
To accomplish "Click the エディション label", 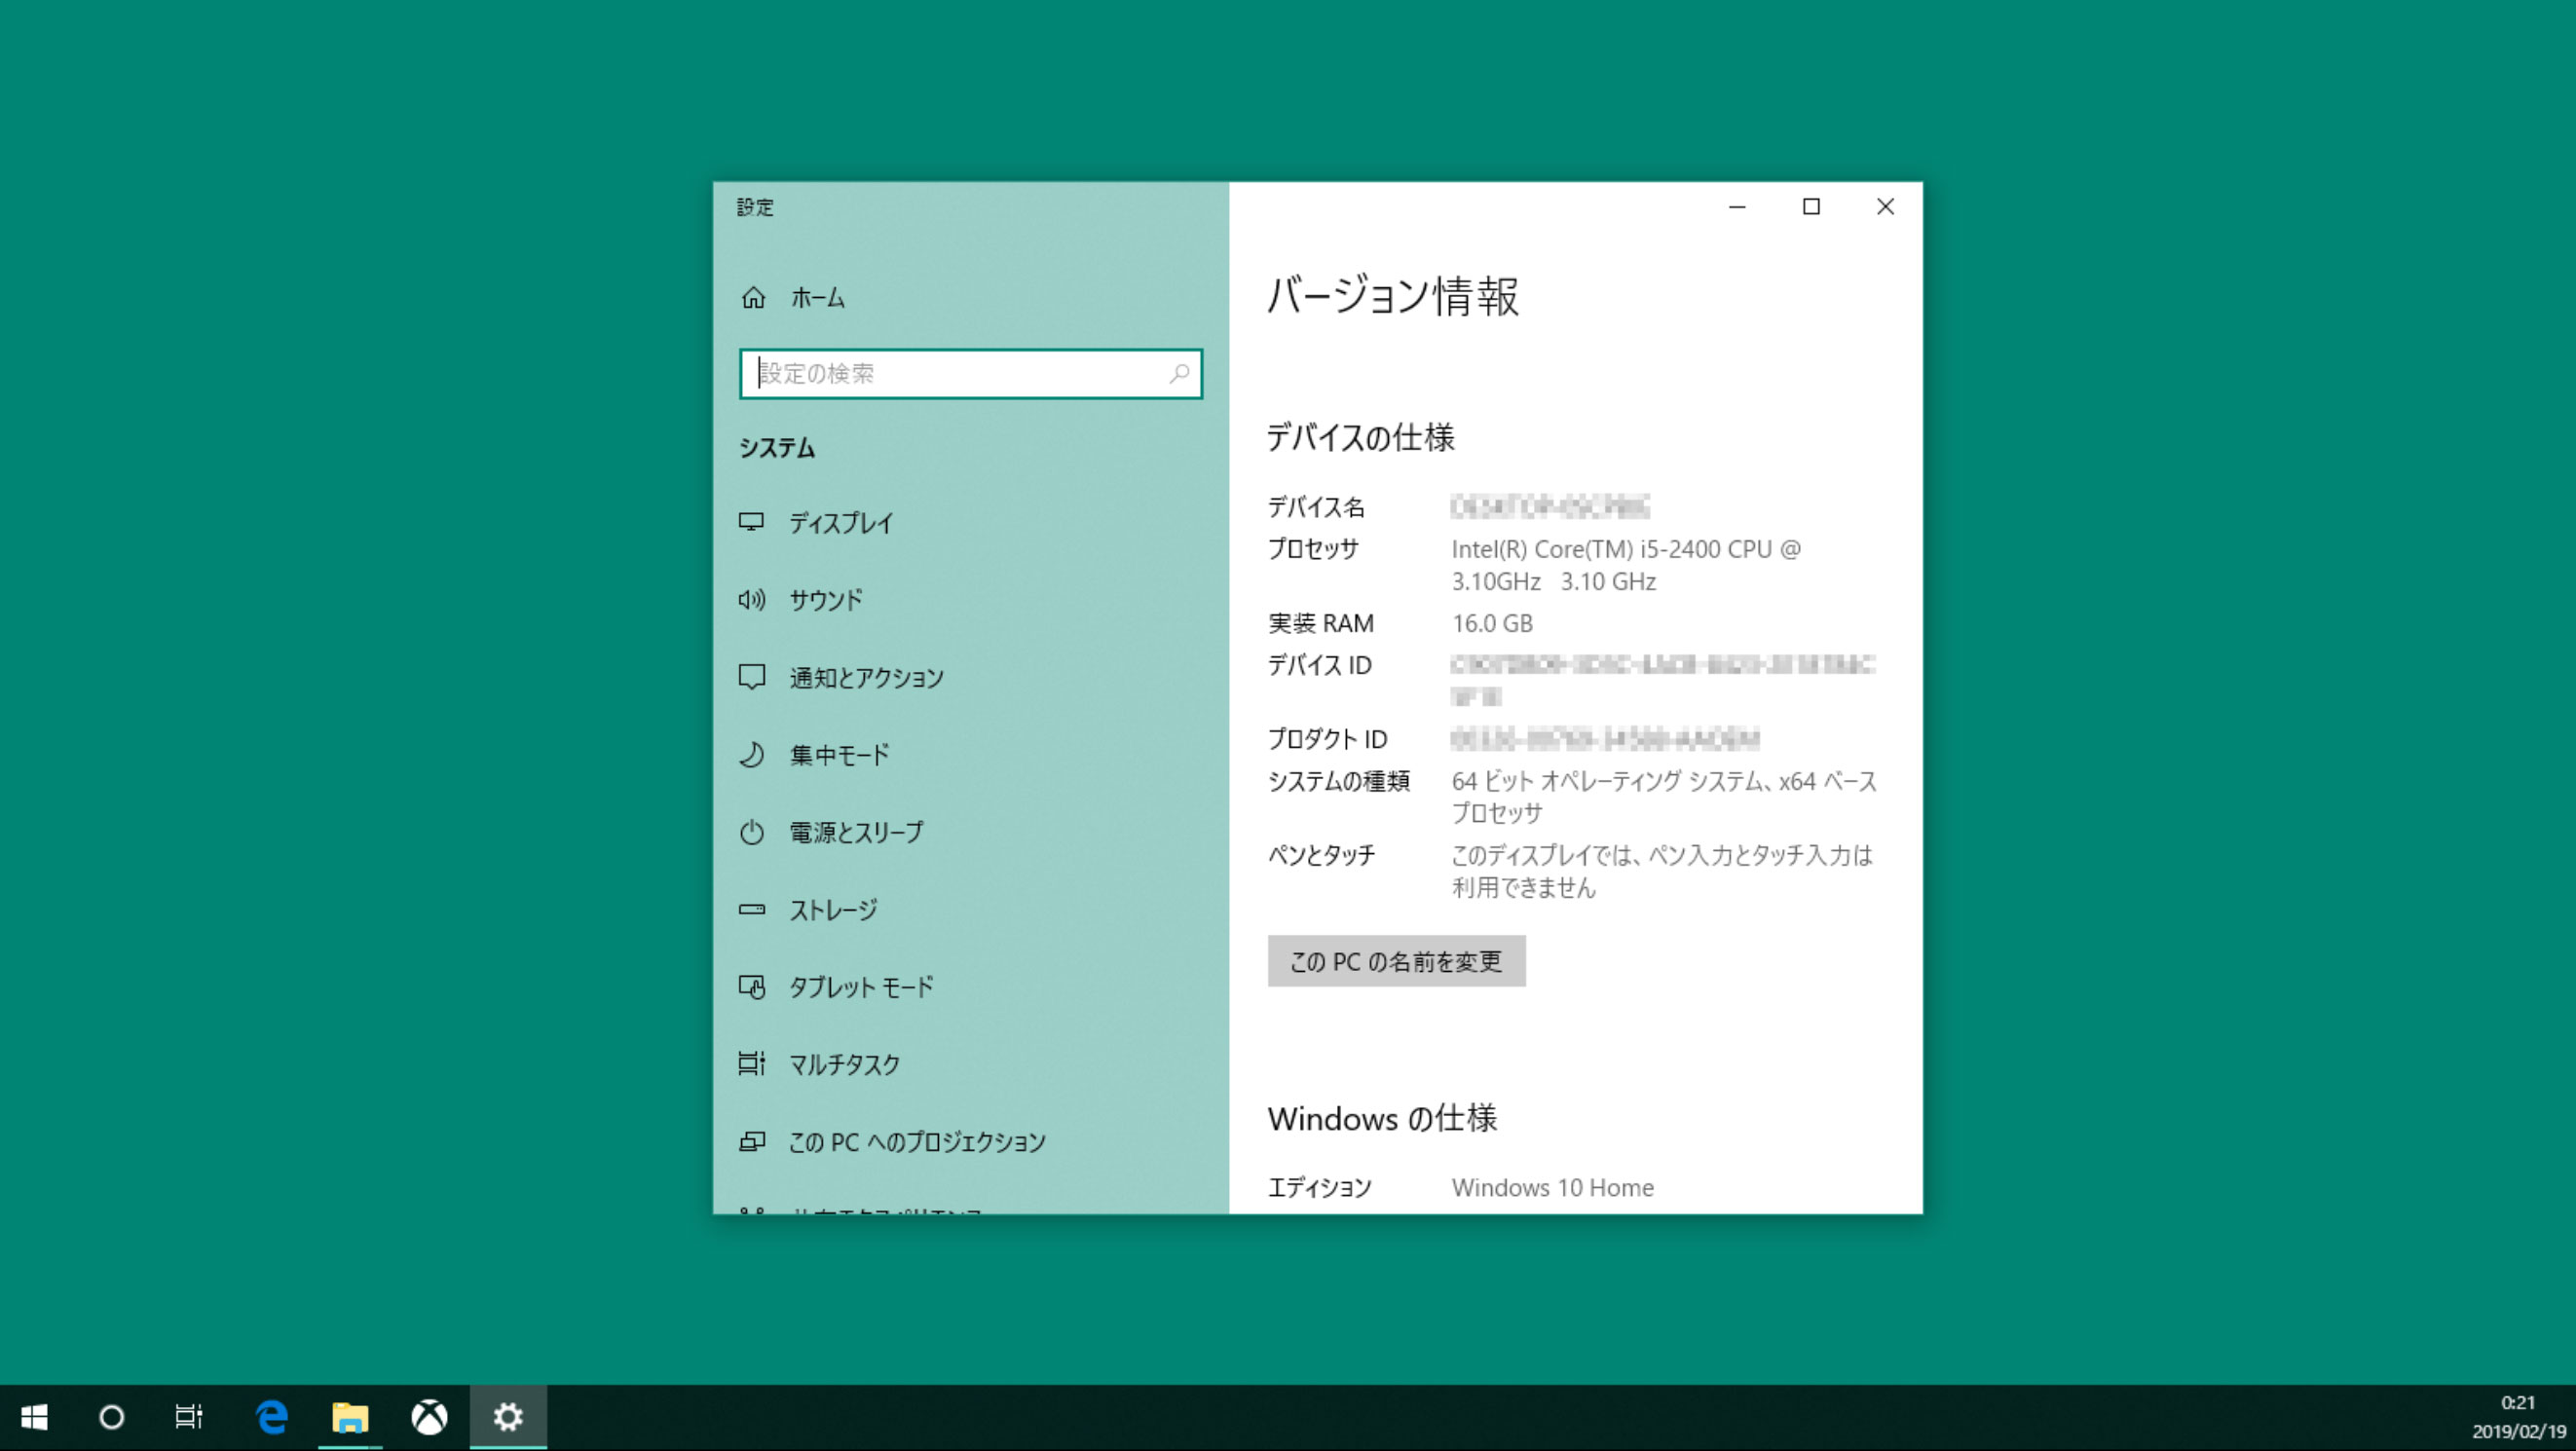I will [x=1320, y=1188].
